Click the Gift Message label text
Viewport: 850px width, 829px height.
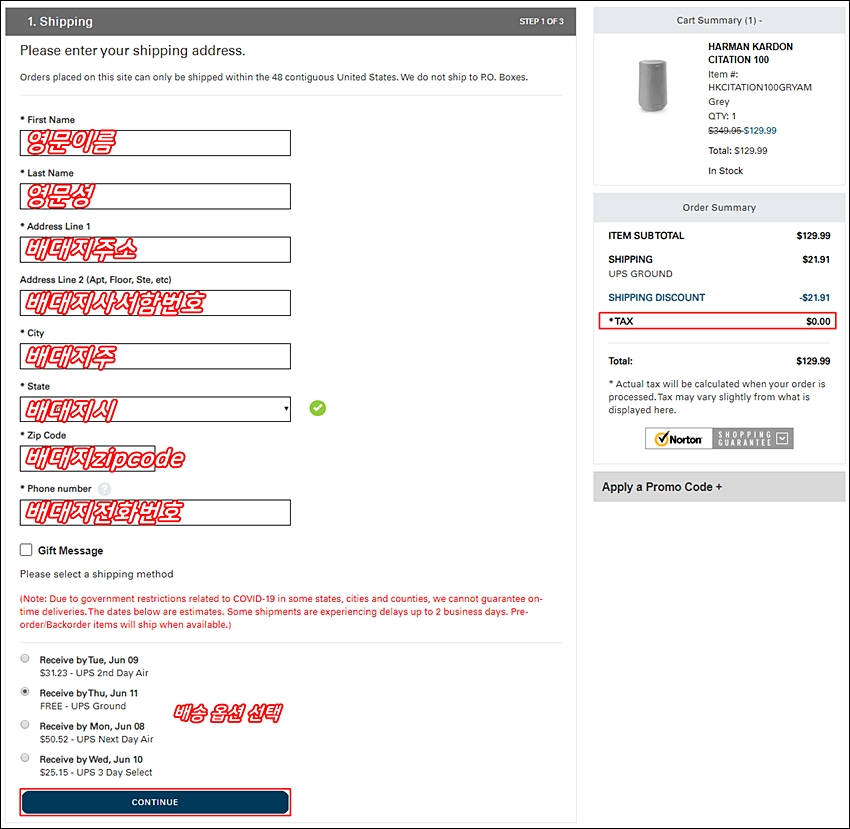(x=70, y=551)
